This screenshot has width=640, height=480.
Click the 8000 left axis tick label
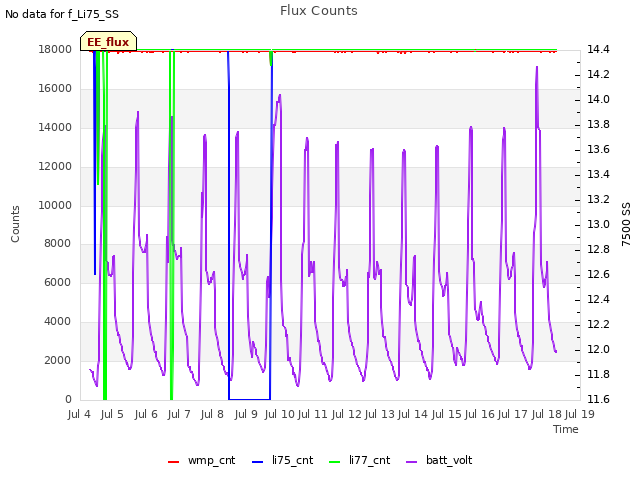pos(58,244)
